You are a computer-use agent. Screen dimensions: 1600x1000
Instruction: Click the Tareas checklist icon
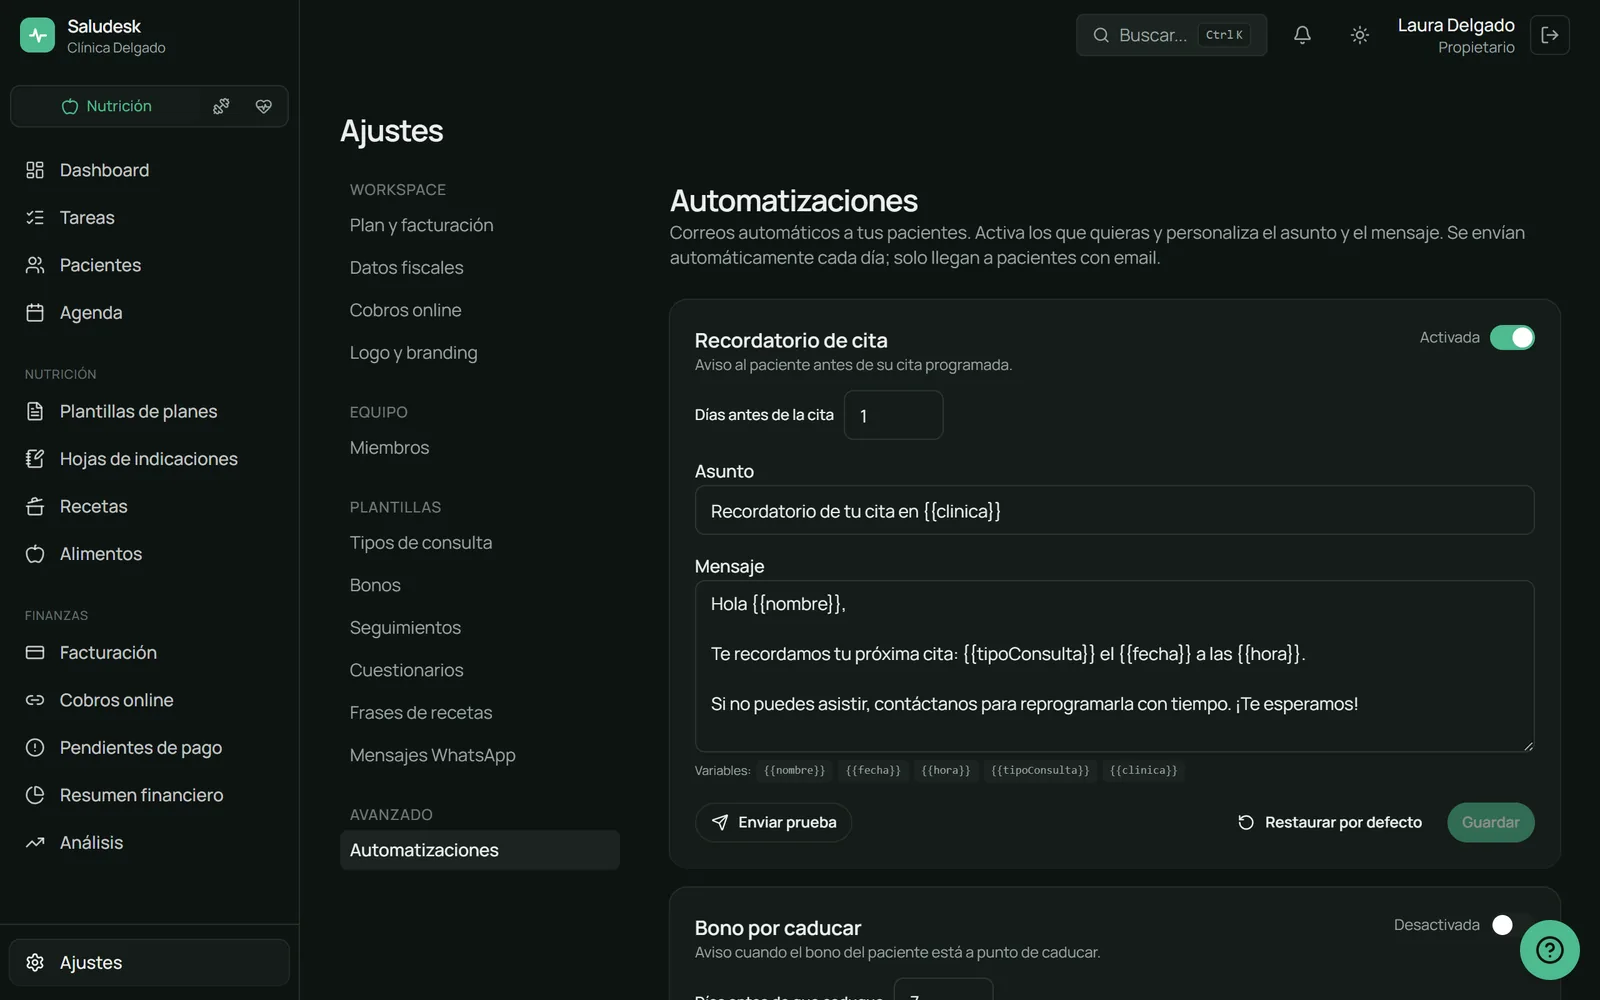tap(35, 217)
